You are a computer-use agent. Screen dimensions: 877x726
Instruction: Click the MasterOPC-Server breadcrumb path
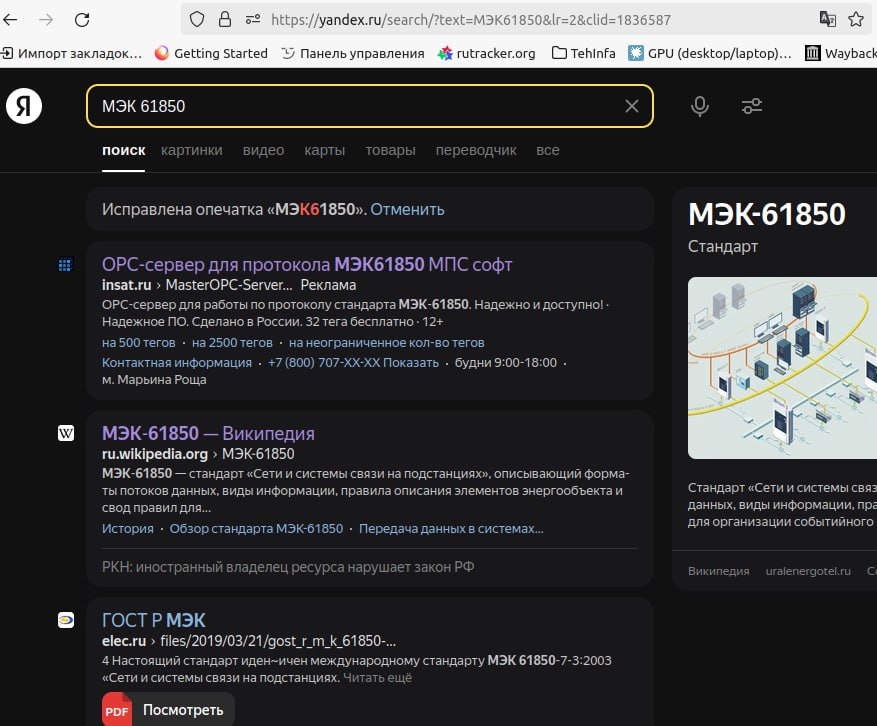[229, 285]
